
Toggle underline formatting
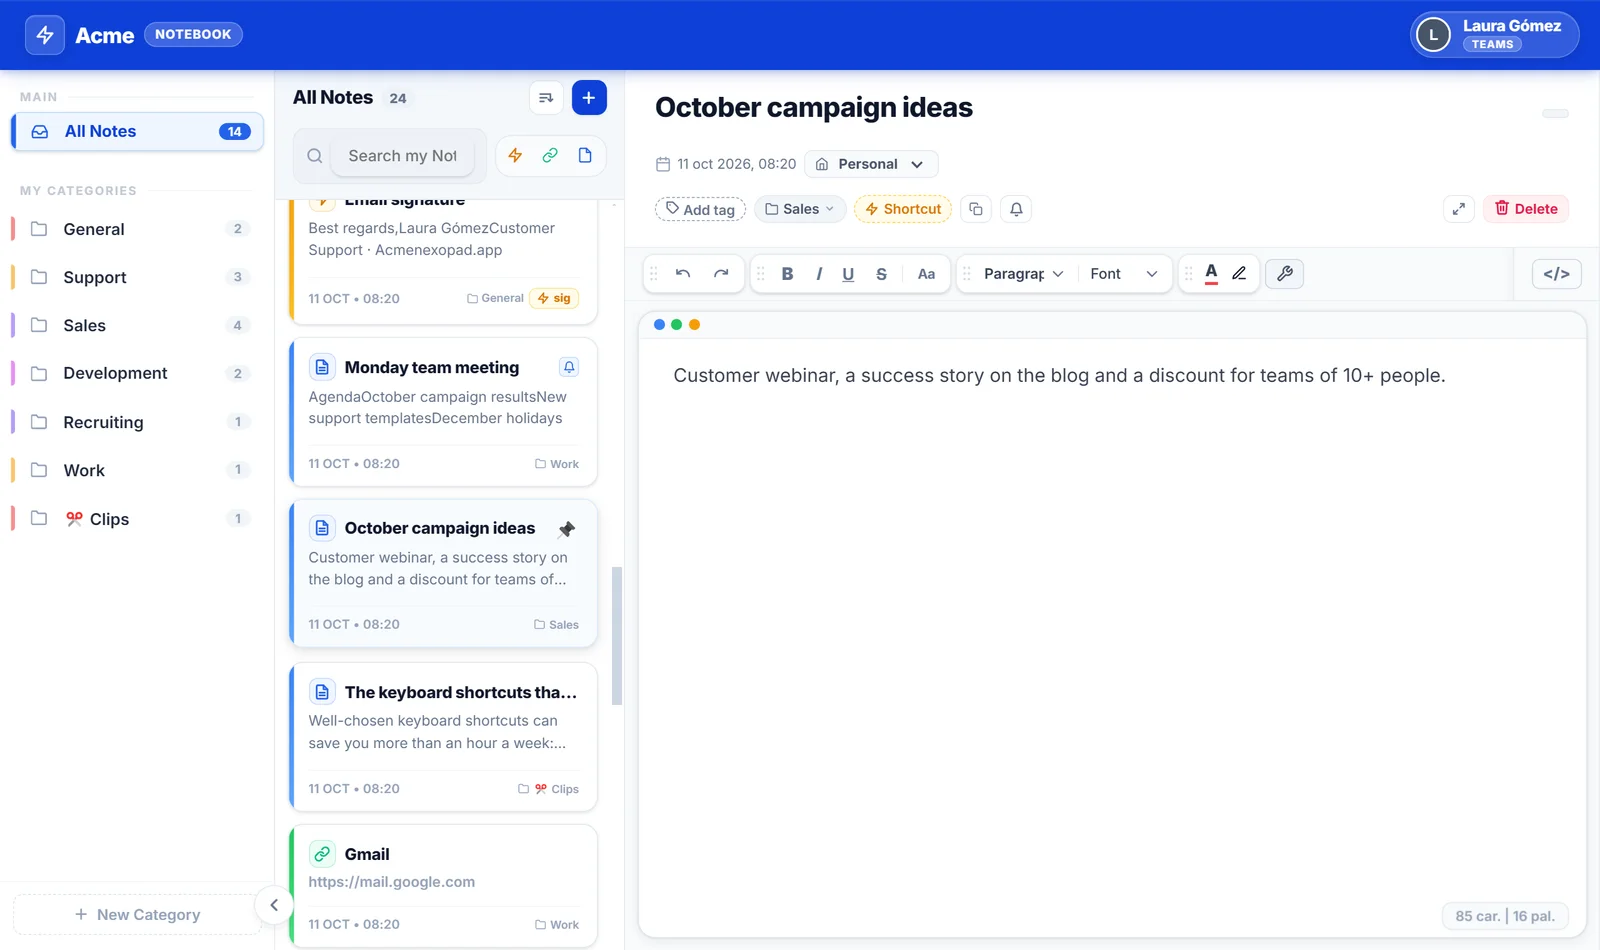pyautogui.click(x=848, y=274)
